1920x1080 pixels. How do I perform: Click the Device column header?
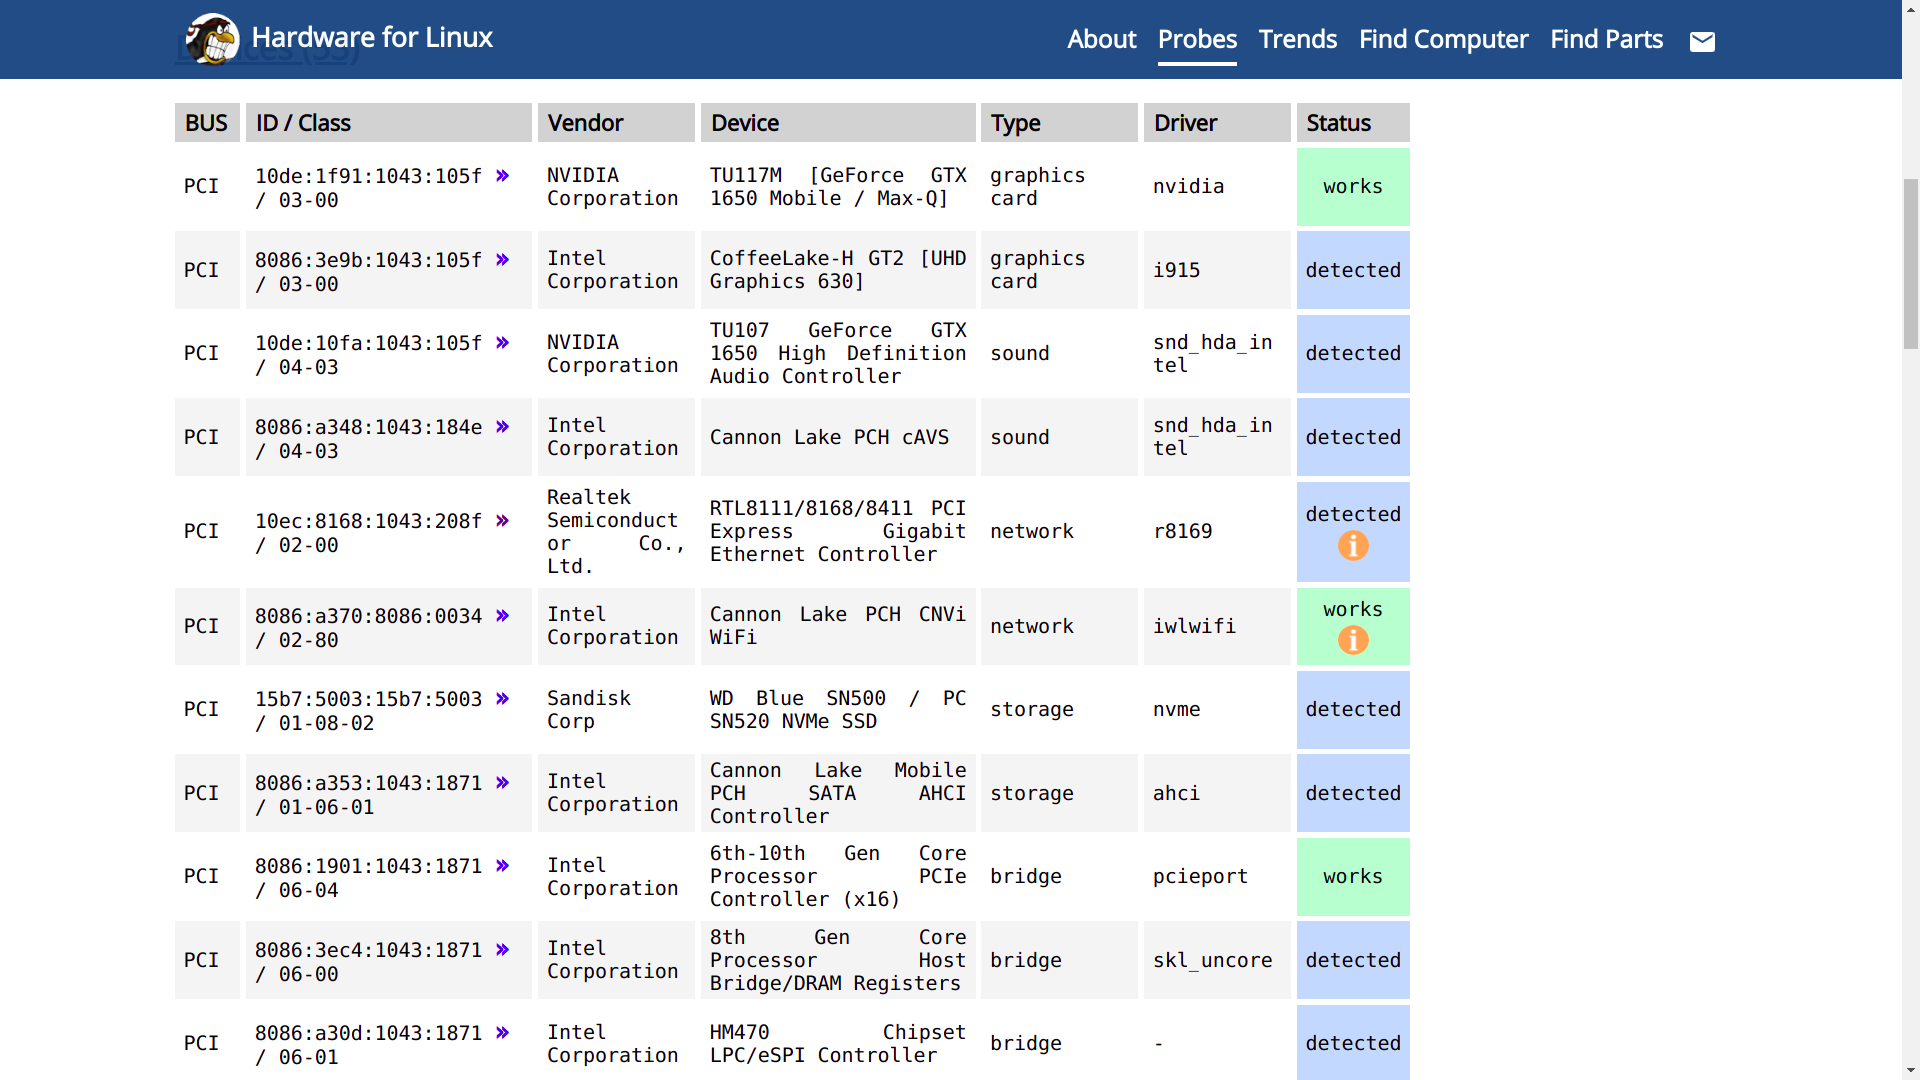pos(838,123)
